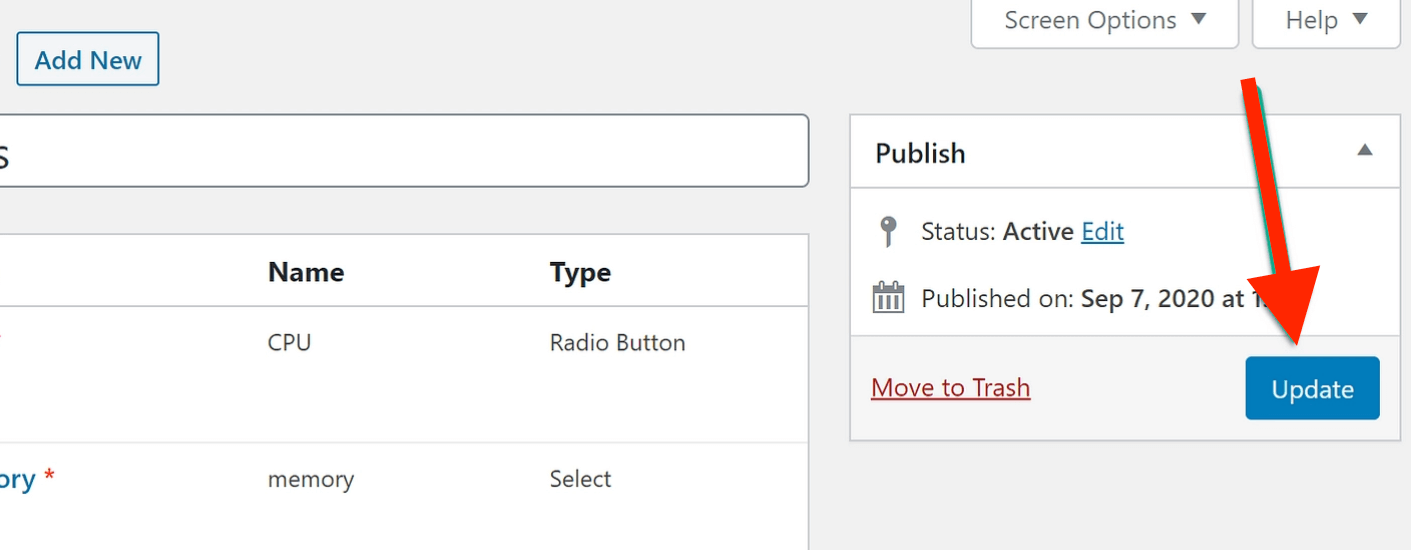1411x550 pixels.
Task: Click the Name column header
Action: pos(305,273)
